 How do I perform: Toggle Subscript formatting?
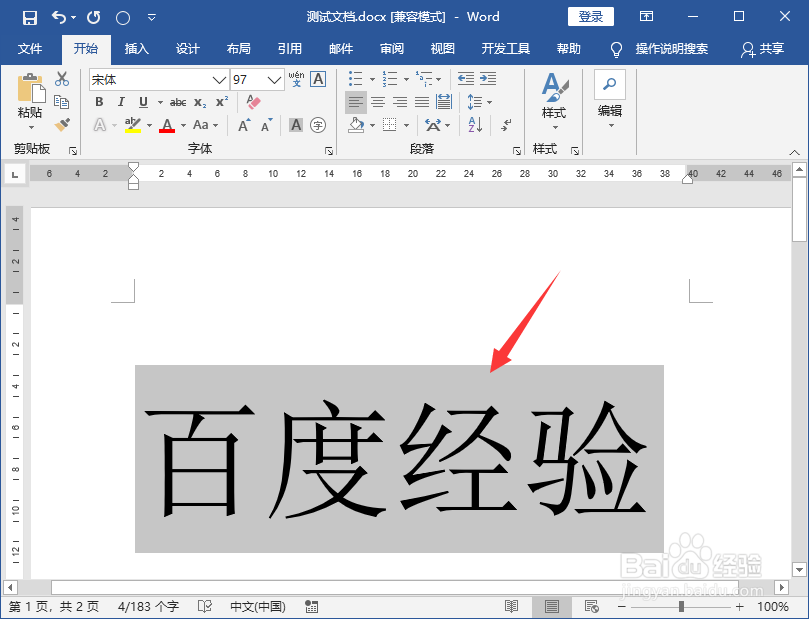[200, 102]
